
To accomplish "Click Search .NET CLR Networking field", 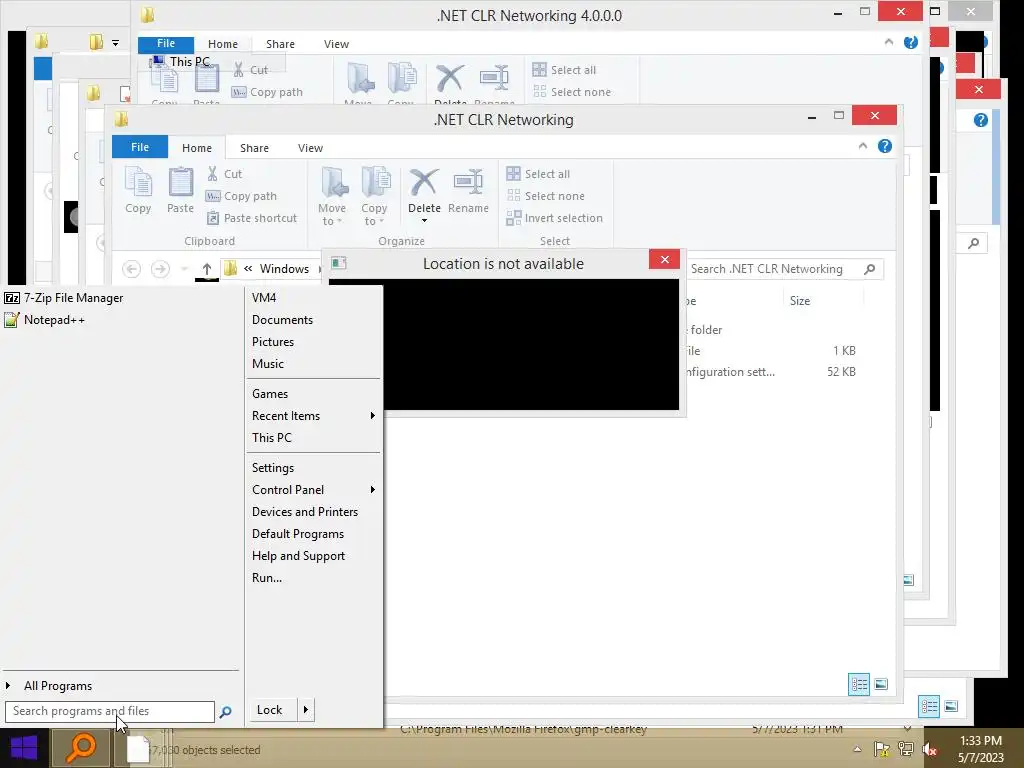I will click(x=784, y=269).
